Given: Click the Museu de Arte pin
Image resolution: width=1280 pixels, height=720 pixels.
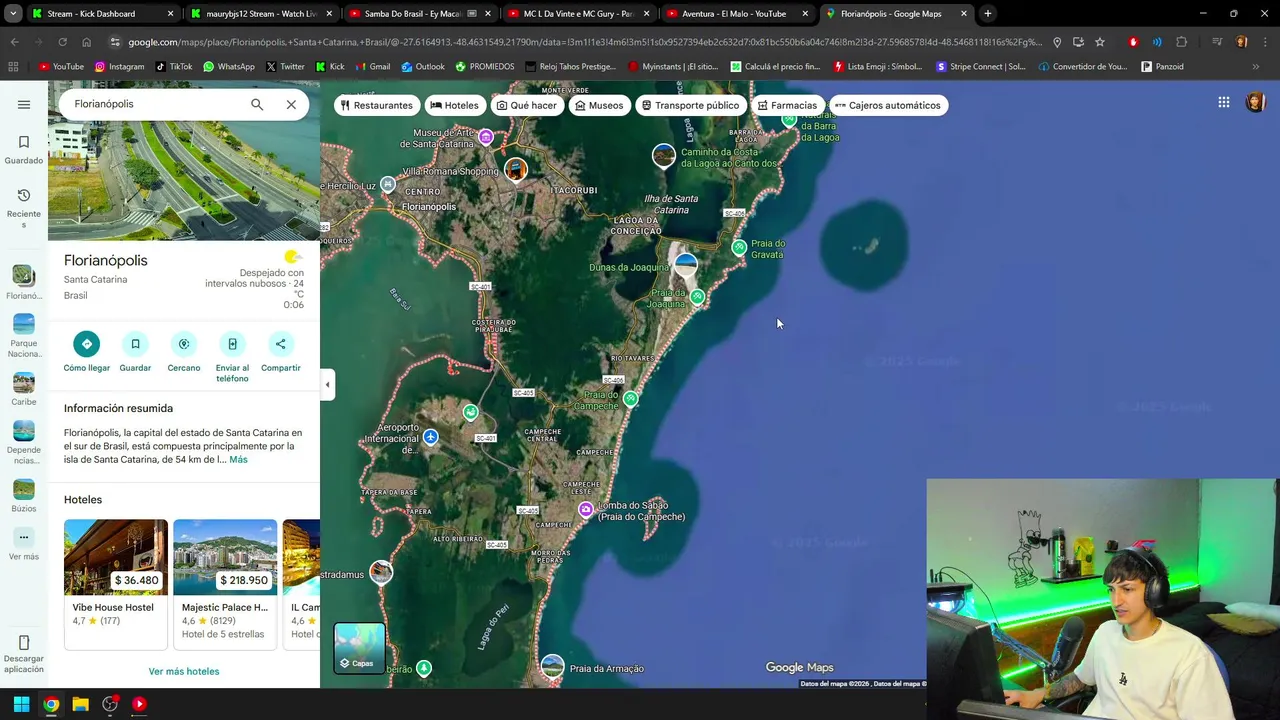Looking at the screenshot, I should [x=486, y=136].
